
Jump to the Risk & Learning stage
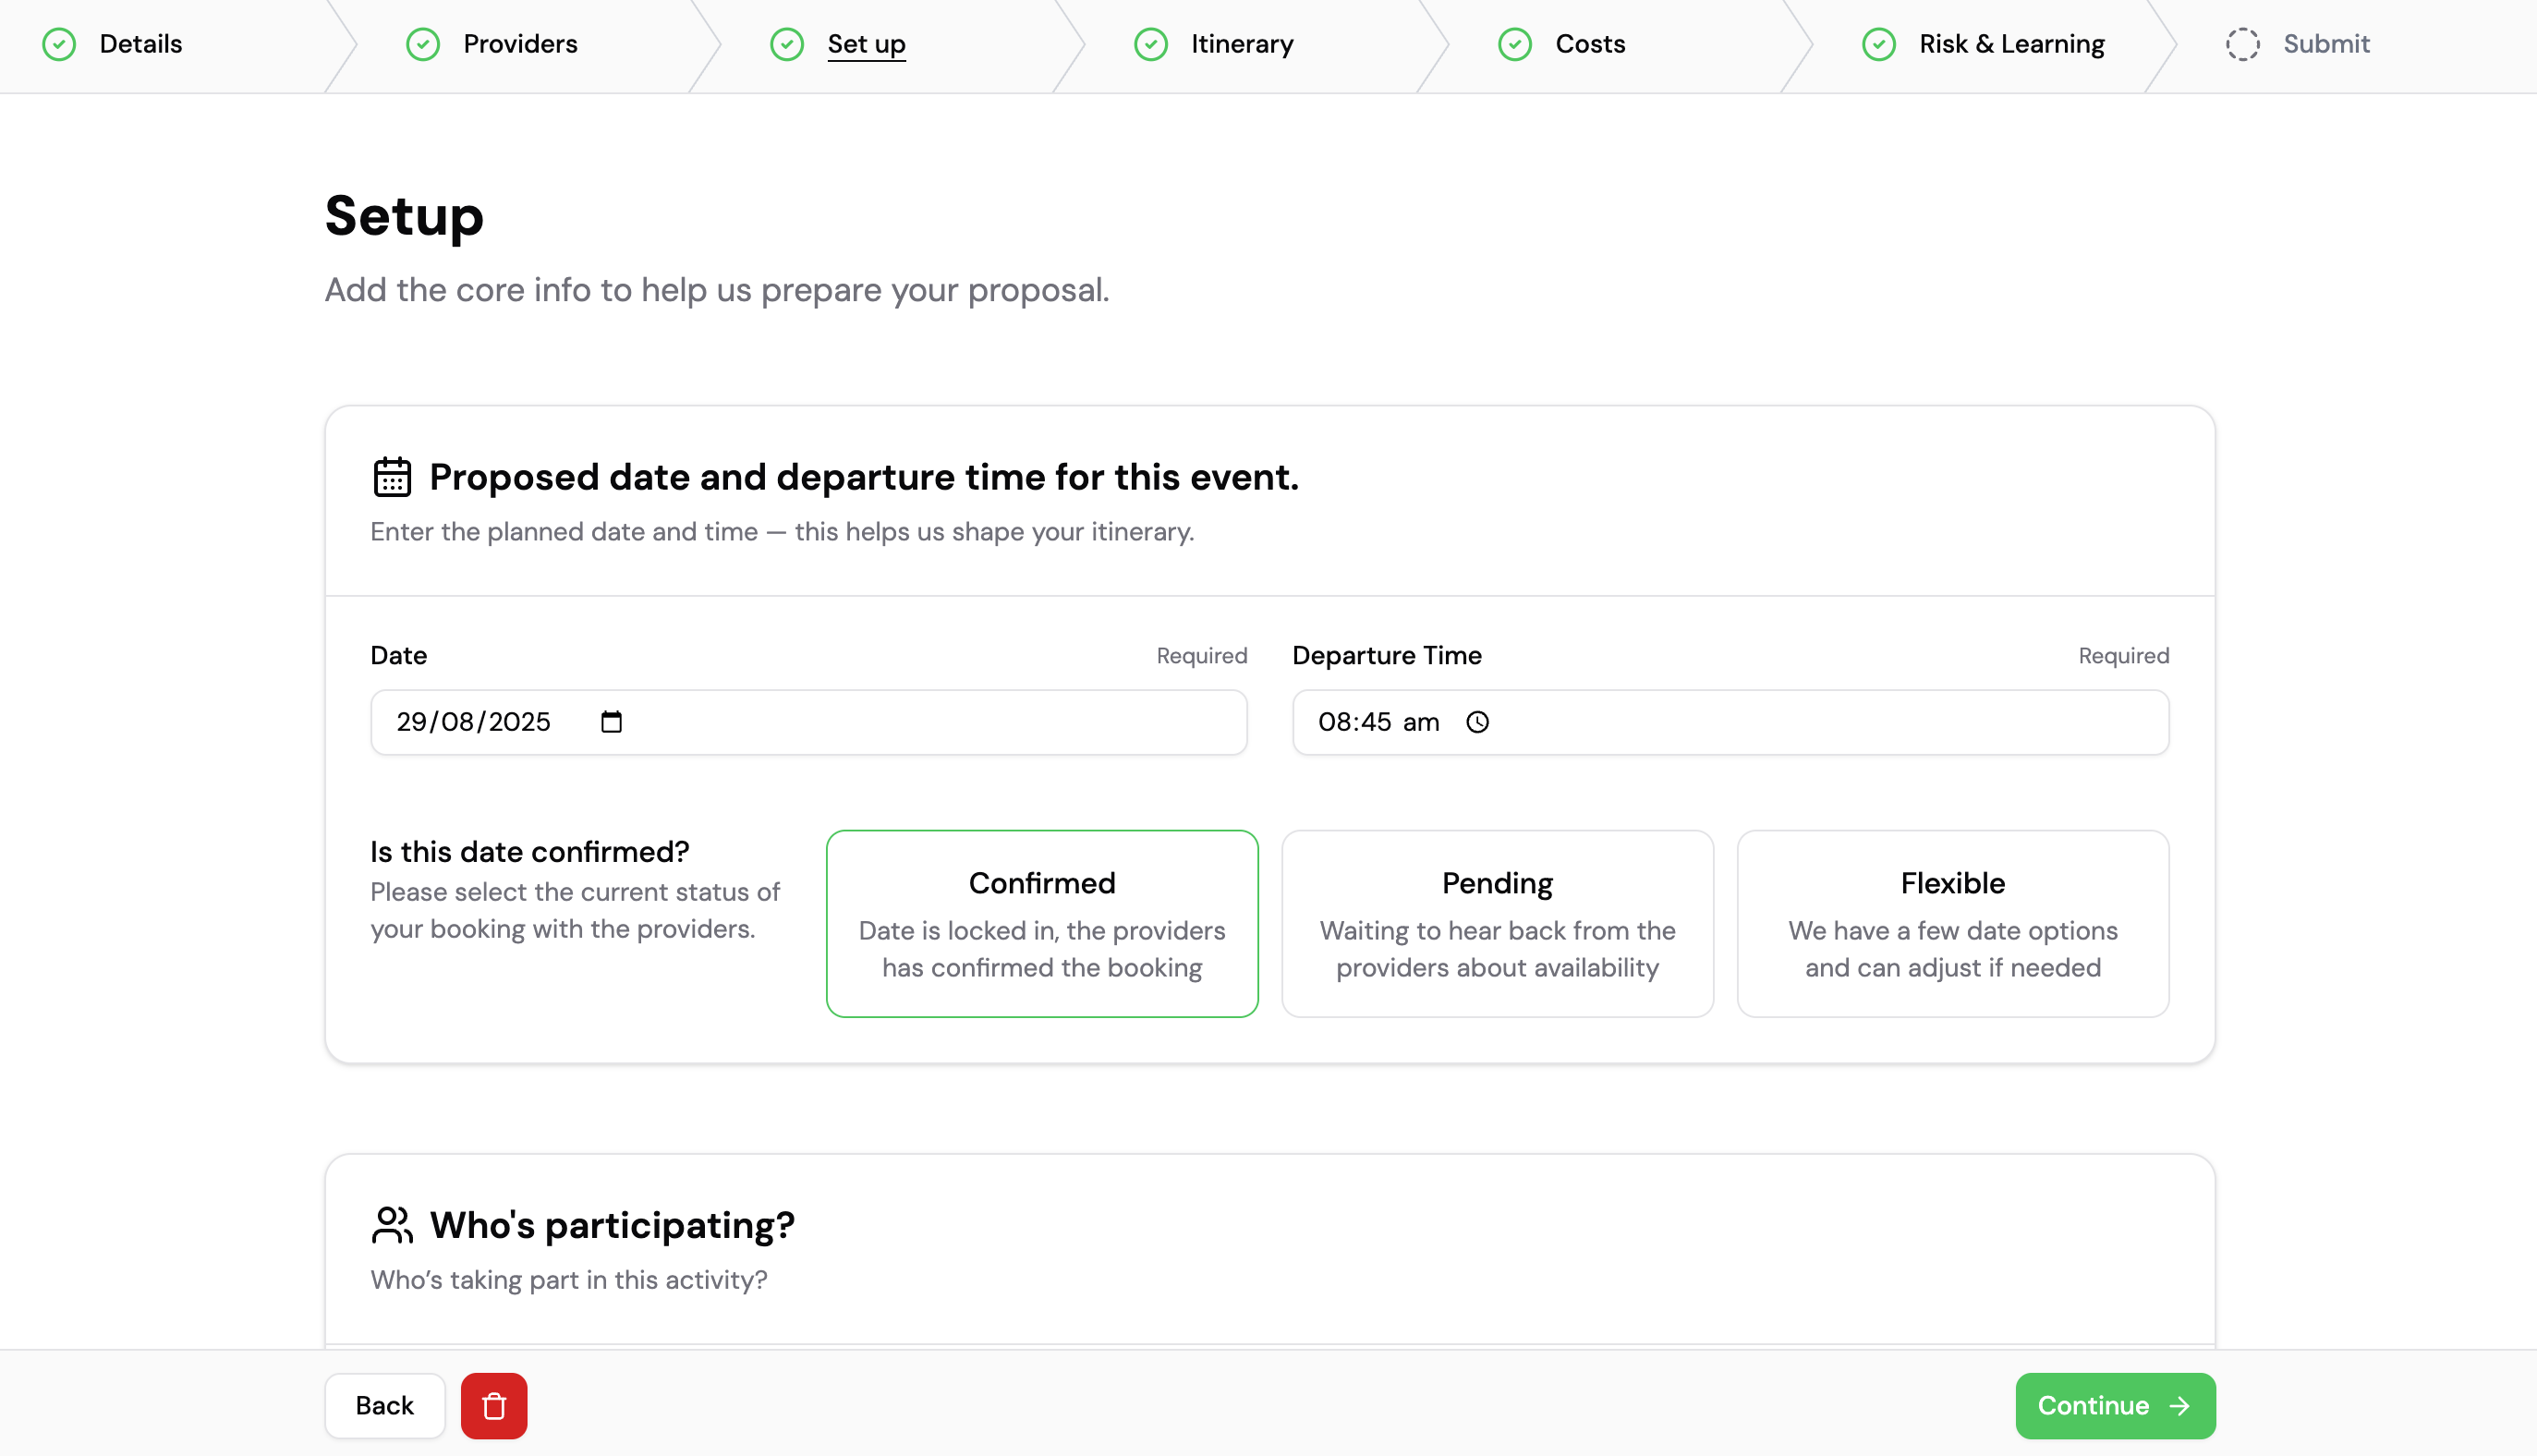[x=2011, y=45]
